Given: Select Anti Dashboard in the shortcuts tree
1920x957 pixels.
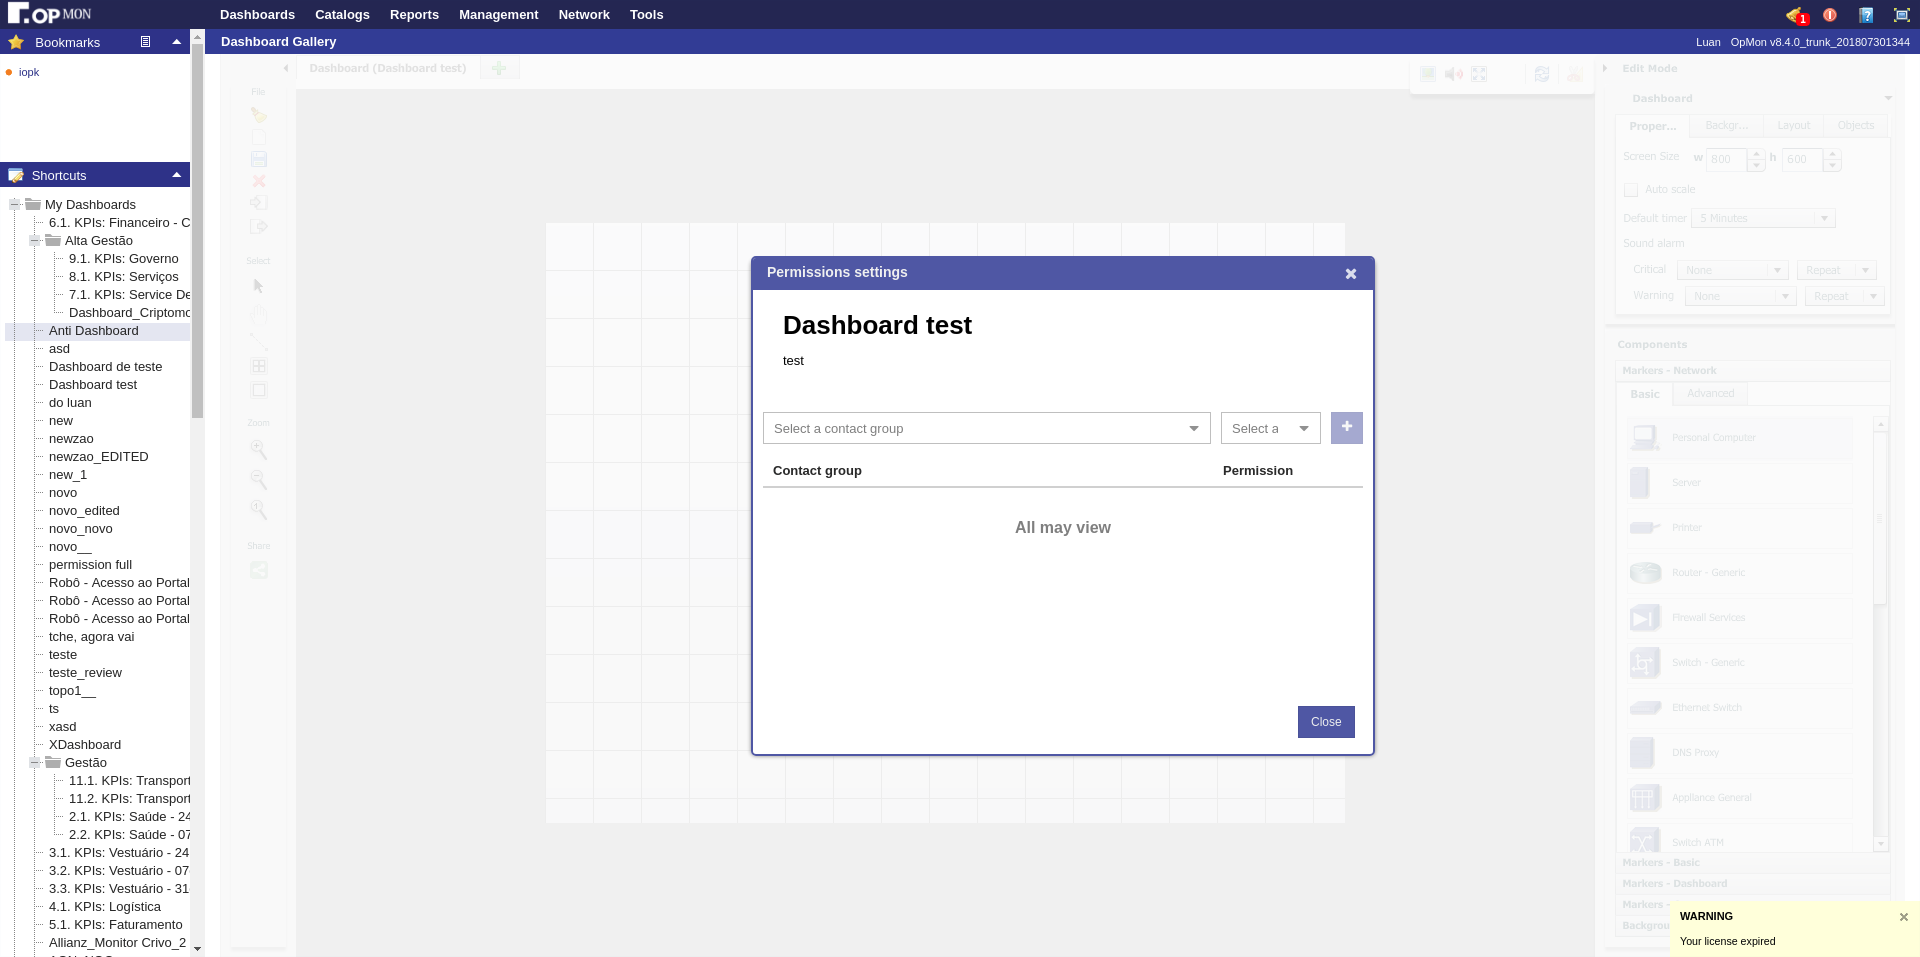Looking at the screenshot, I should [x=93, y=330].
